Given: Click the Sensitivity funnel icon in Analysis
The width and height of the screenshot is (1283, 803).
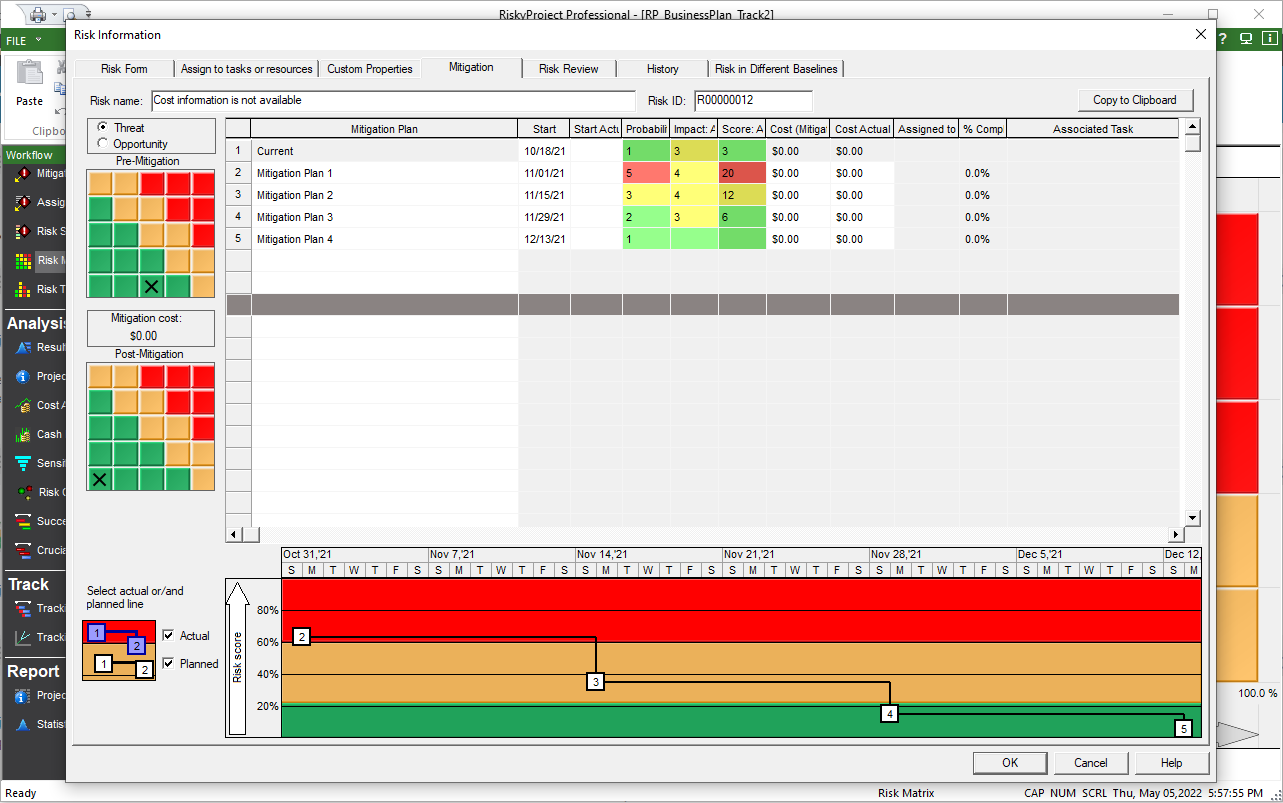Looking at the screenshot, I should pos(23,463).
